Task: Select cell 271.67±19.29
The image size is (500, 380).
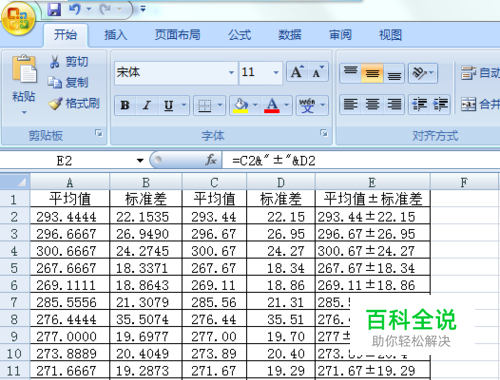Action: coord(373,371)
